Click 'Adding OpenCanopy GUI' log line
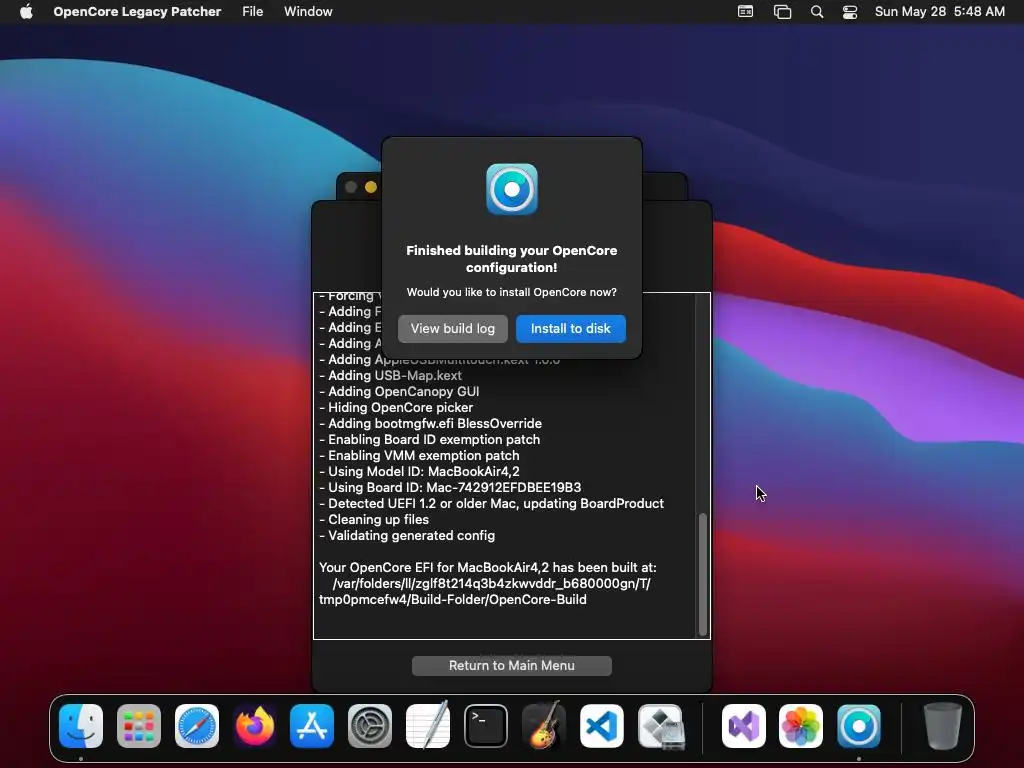The height and width of the screenshot is (768, 1024). (399, 391)
